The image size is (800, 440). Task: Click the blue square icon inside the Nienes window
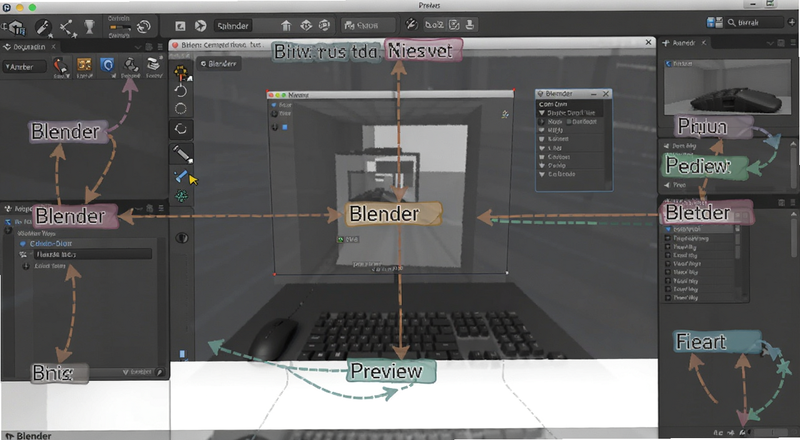click(285, 127)
